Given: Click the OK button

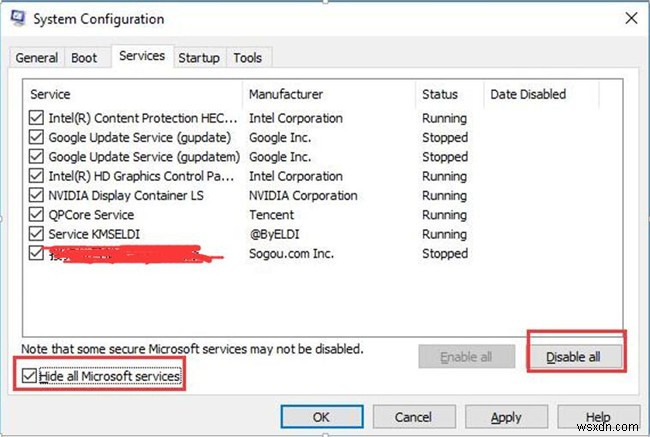Looking at the screenshot, I should coord(321,417).
